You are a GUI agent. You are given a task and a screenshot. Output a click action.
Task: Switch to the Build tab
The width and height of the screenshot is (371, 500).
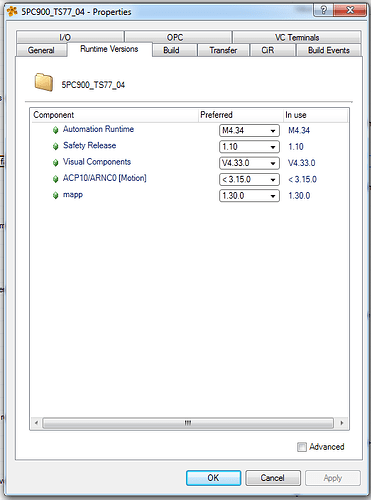coord(174,50)
